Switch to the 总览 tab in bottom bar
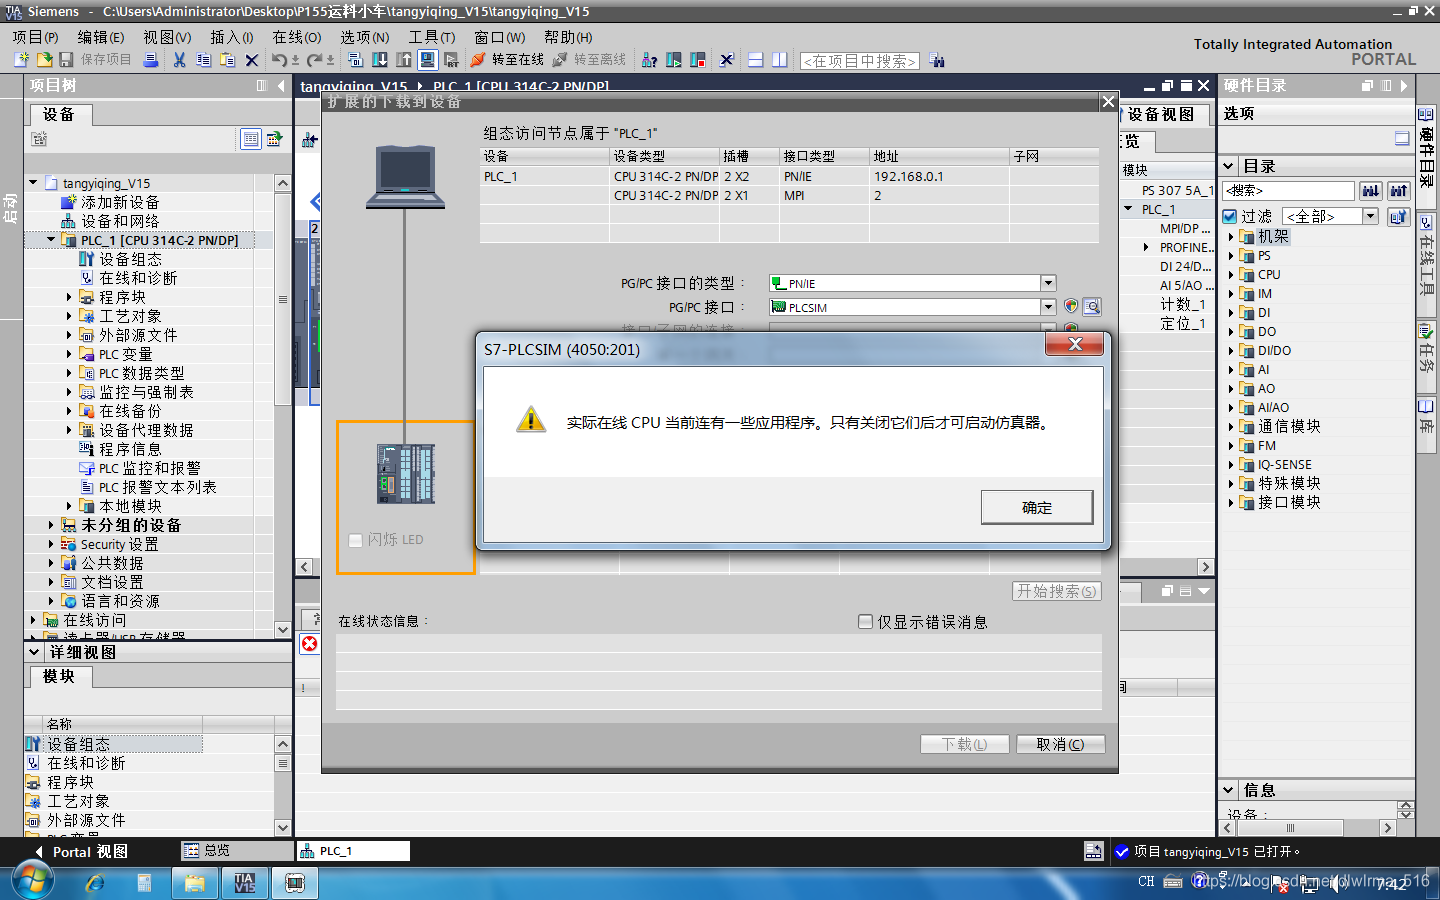 pos(237,850)
